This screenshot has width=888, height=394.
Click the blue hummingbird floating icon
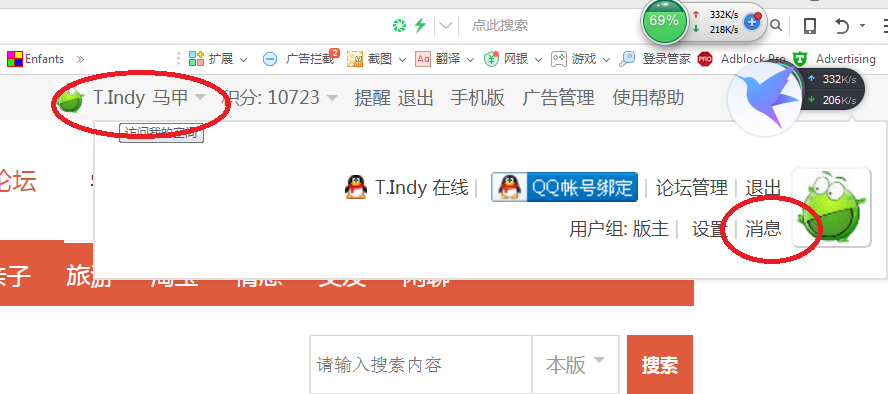[x=764, y=98]
